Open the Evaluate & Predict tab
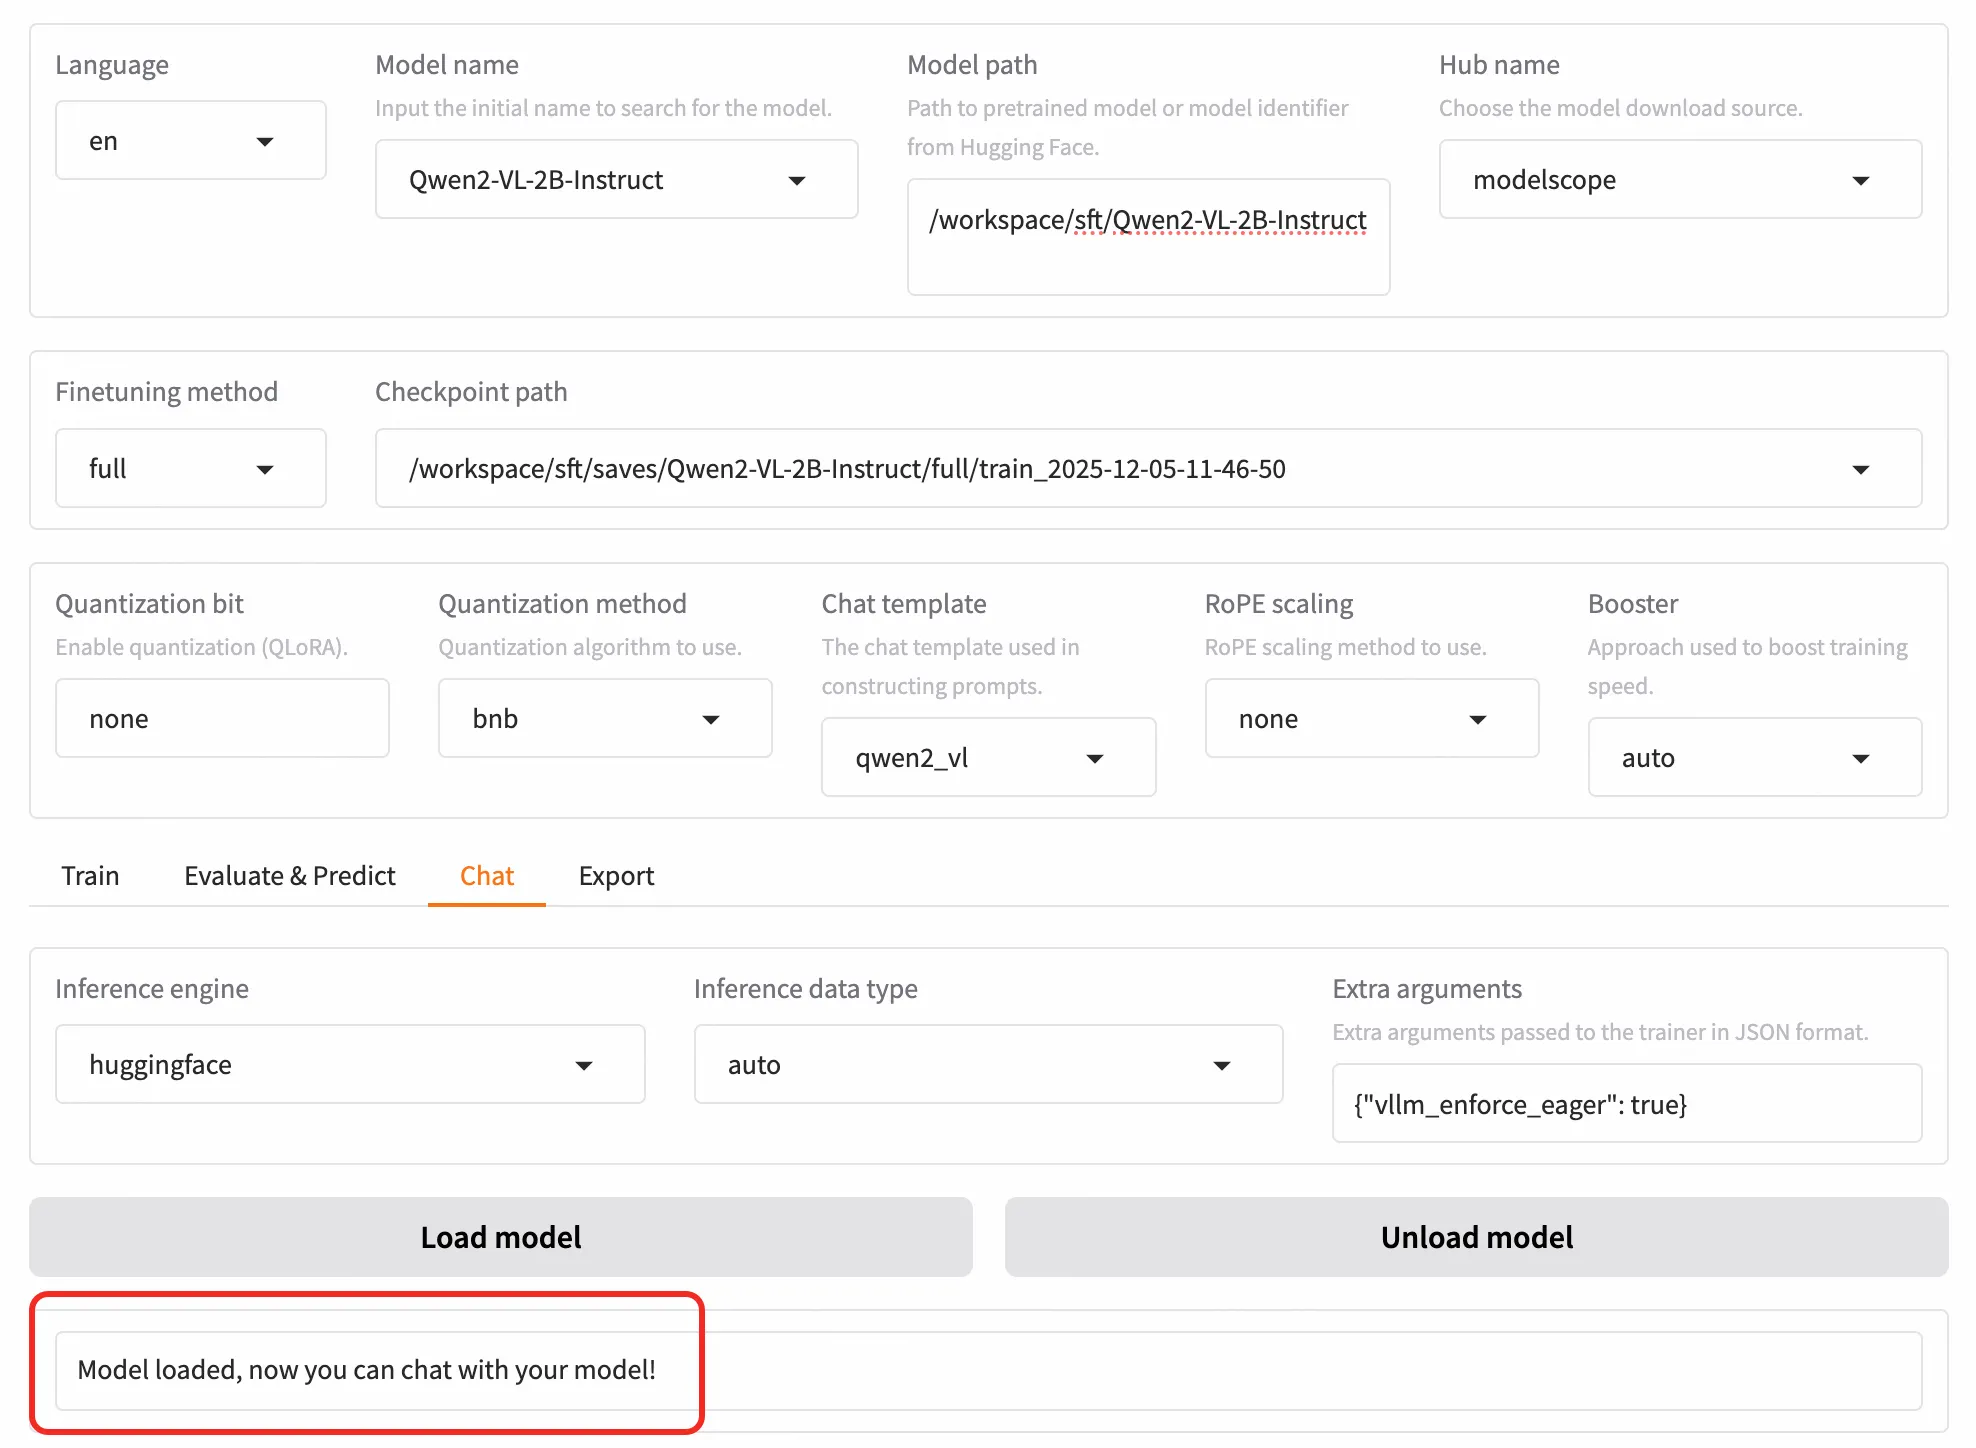 coord(290,876)
